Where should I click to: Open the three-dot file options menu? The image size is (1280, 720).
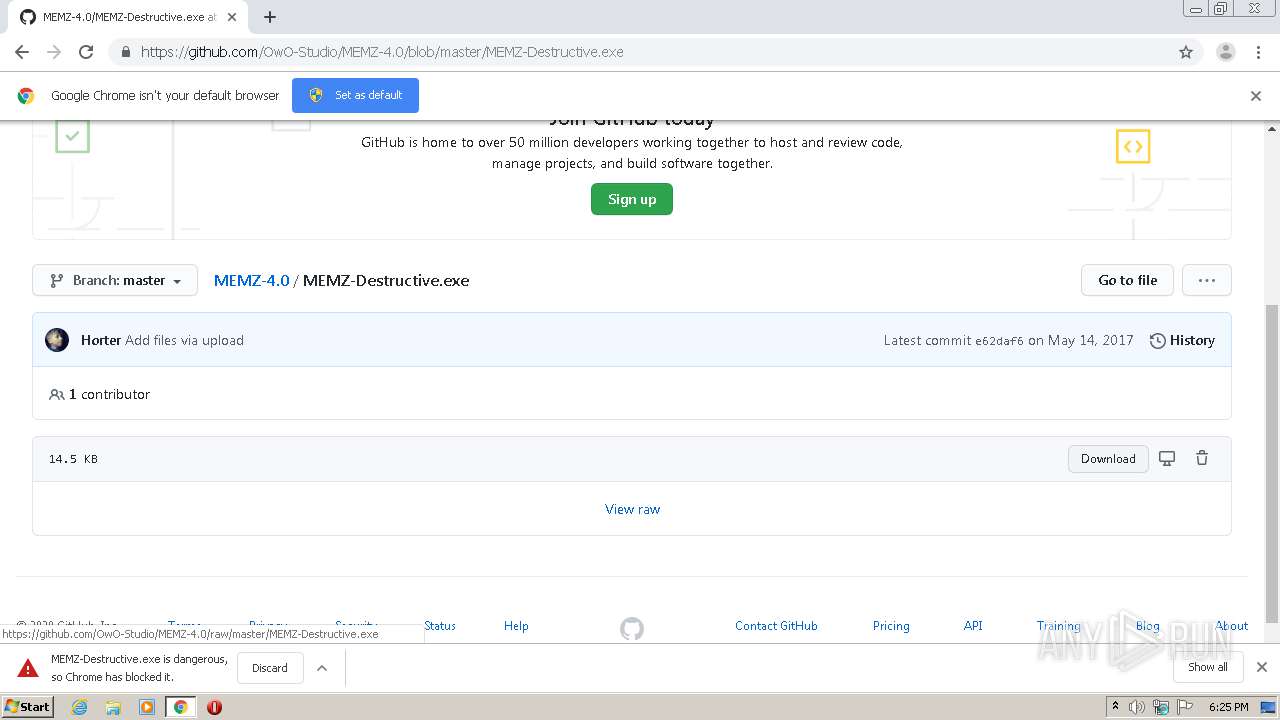1207,280
